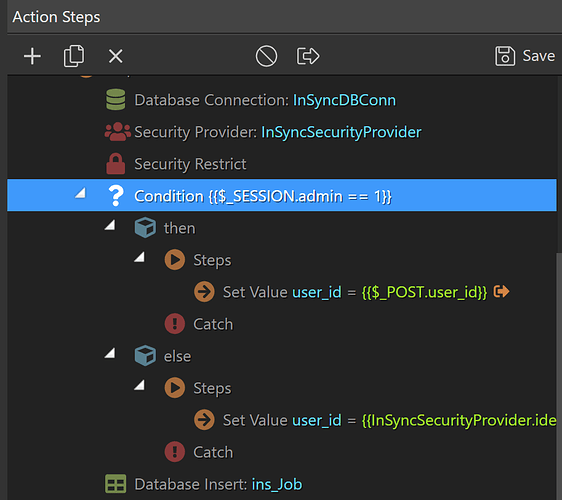
Task: Collapse the then branch
Action: (x=110, y=225)
